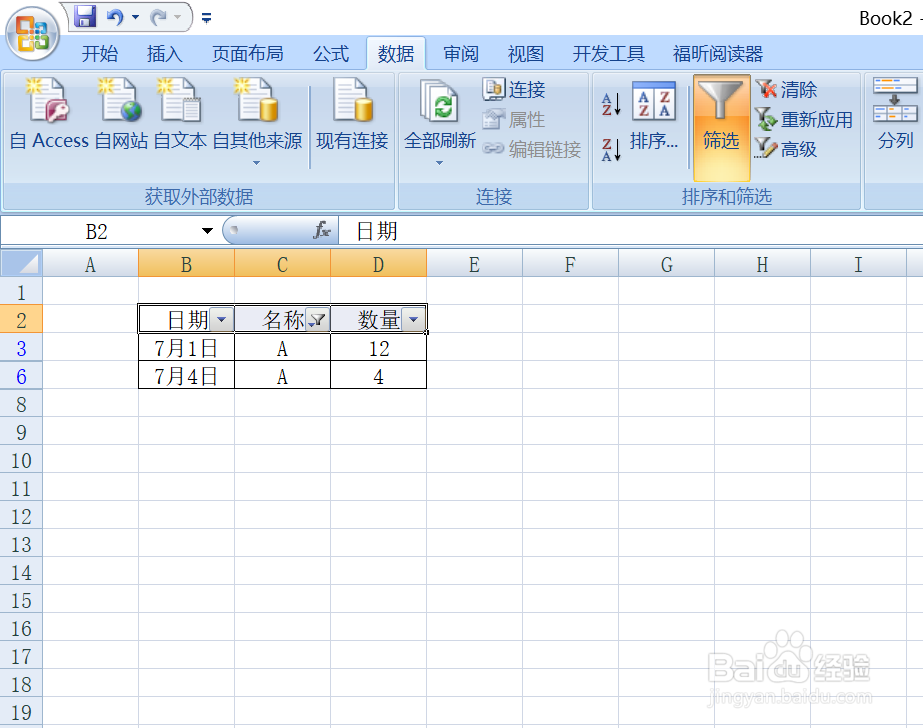The height and width of the screenshot is (728, 923).
Task: Switch to the 插入 tab
Action: click(164, 54)
